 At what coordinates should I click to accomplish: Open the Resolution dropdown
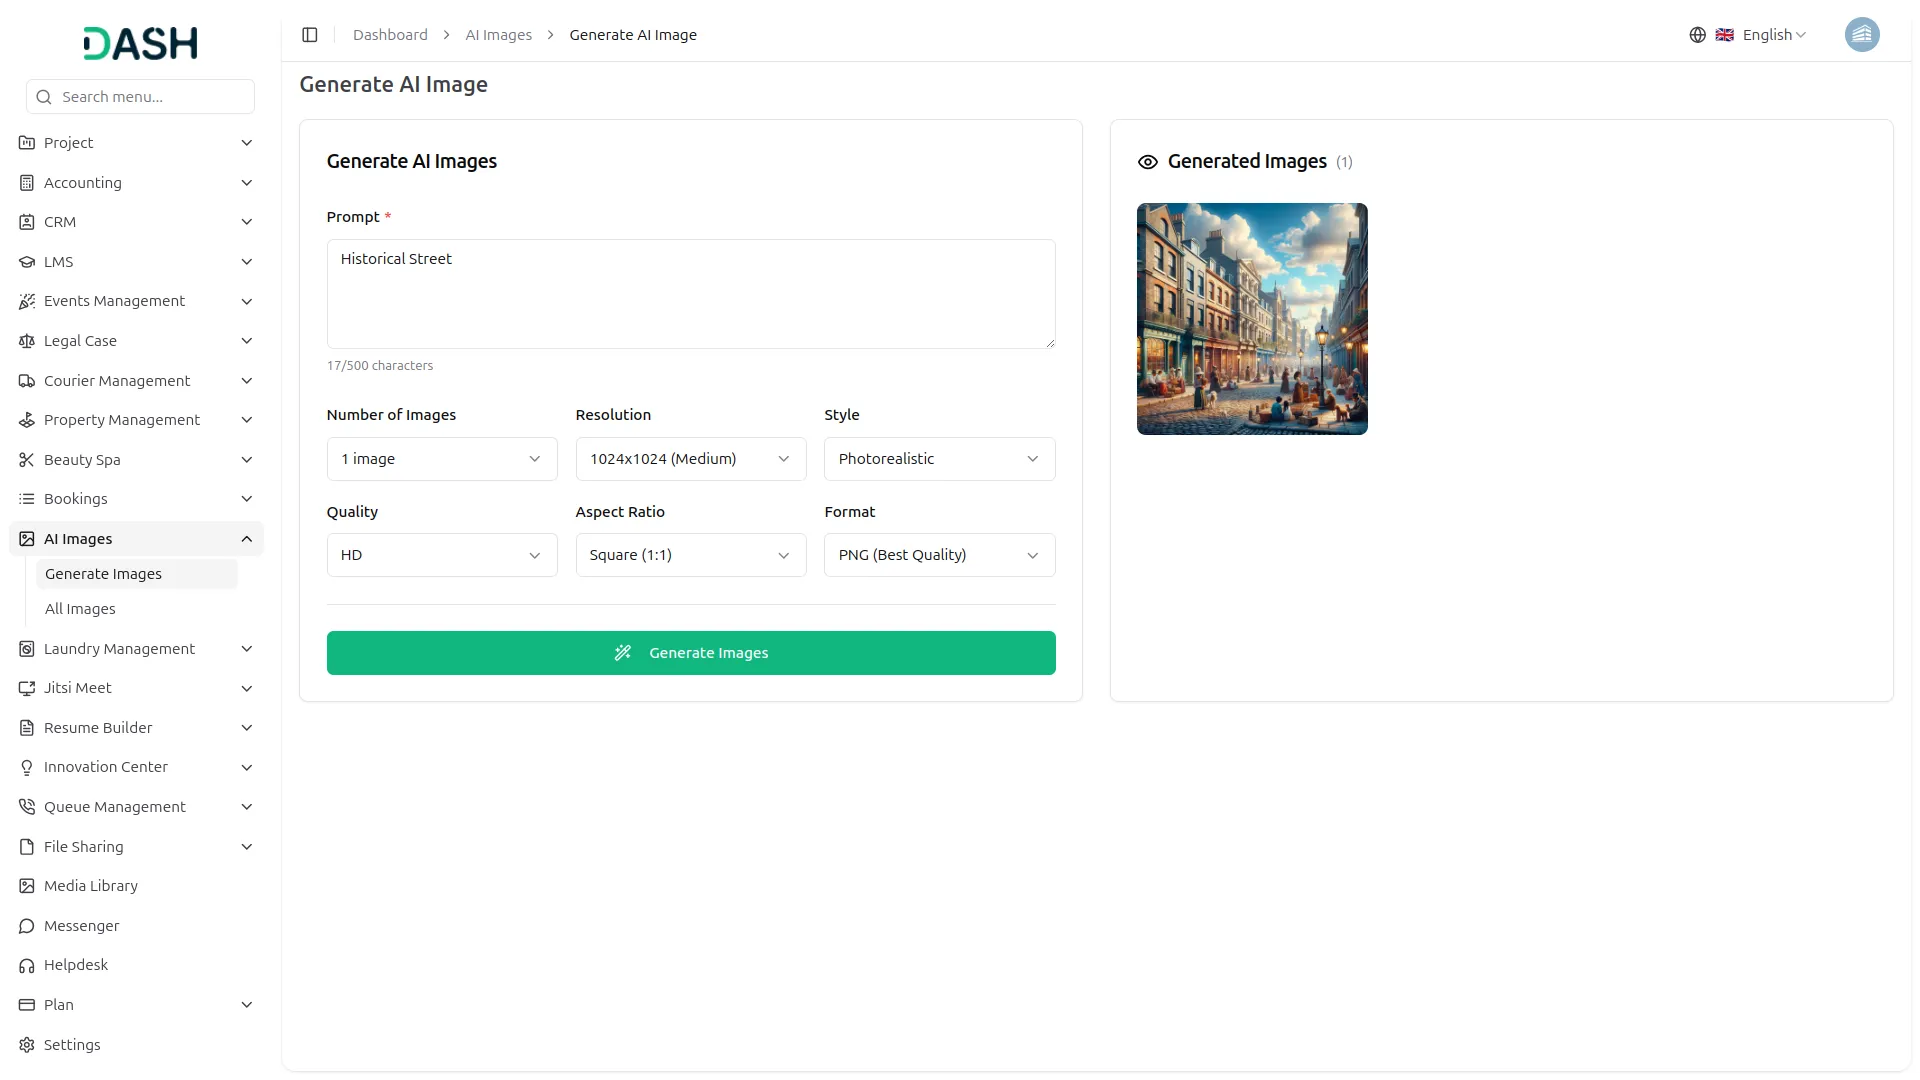click(x=690, y=458)
